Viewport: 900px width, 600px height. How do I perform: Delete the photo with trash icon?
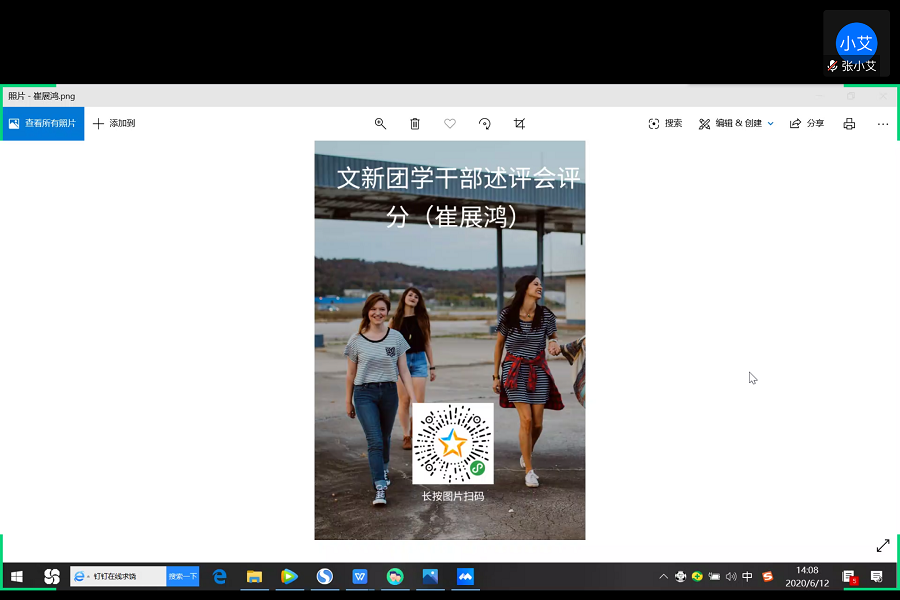415,124
